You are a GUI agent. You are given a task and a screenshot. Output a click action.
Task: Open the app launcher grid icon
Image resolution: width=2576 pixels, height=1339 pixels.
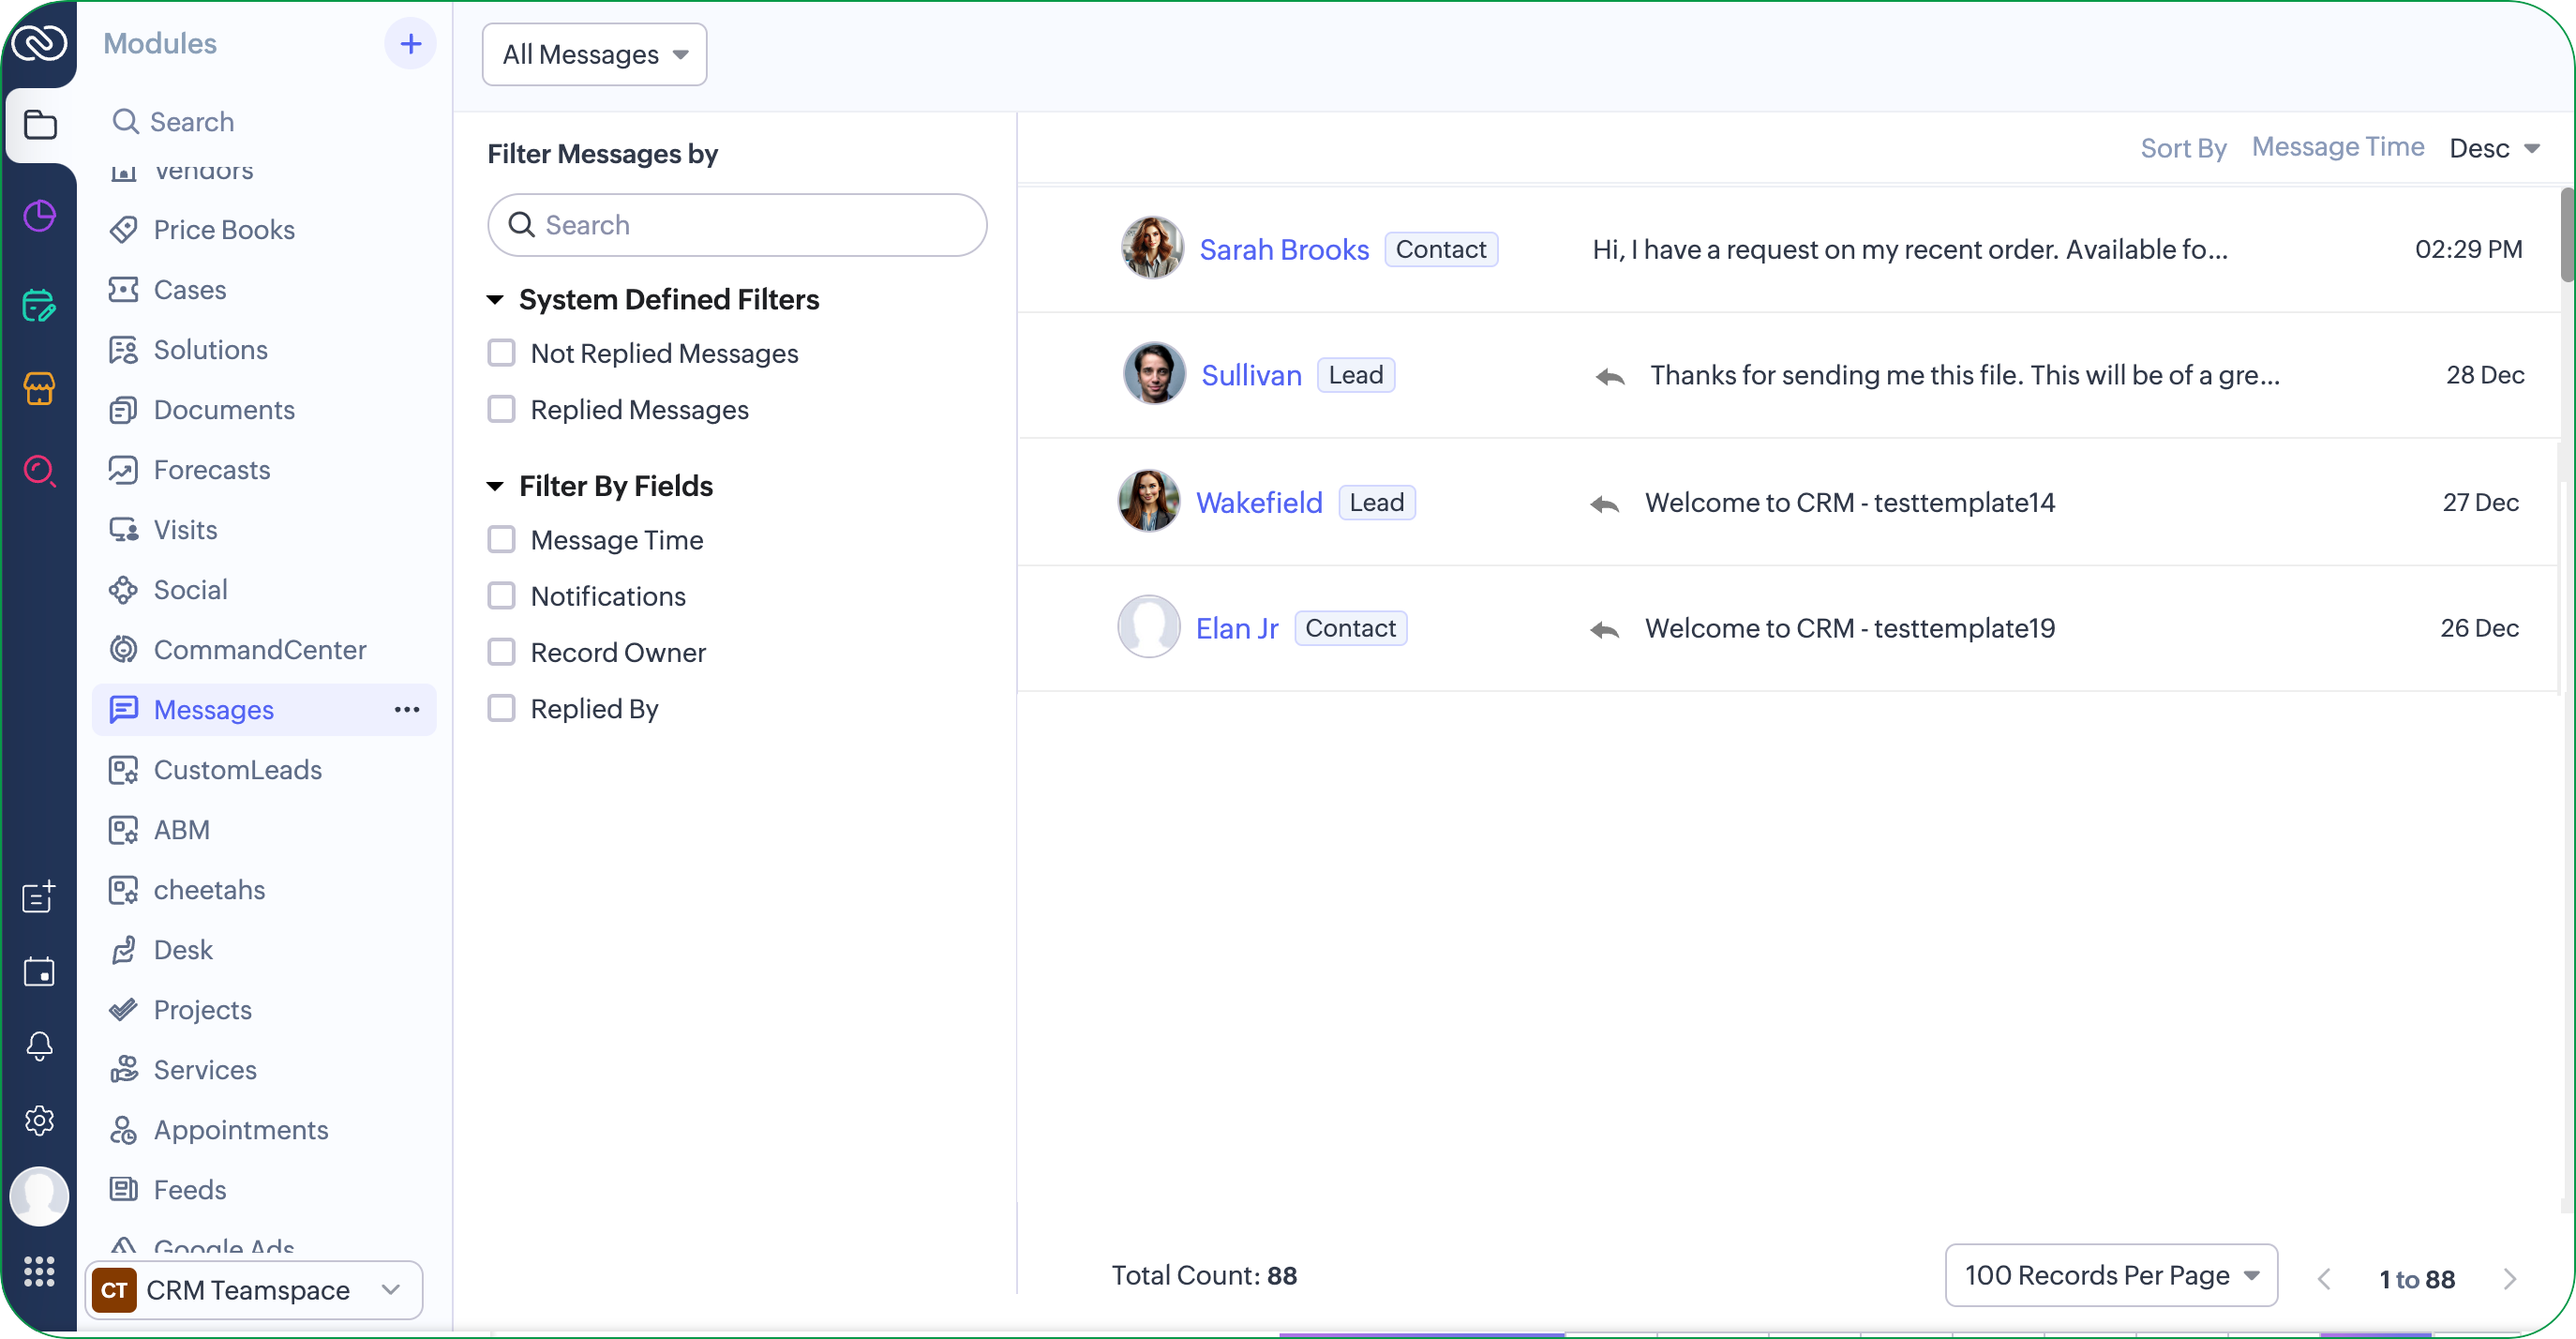tap(39, 1271)
